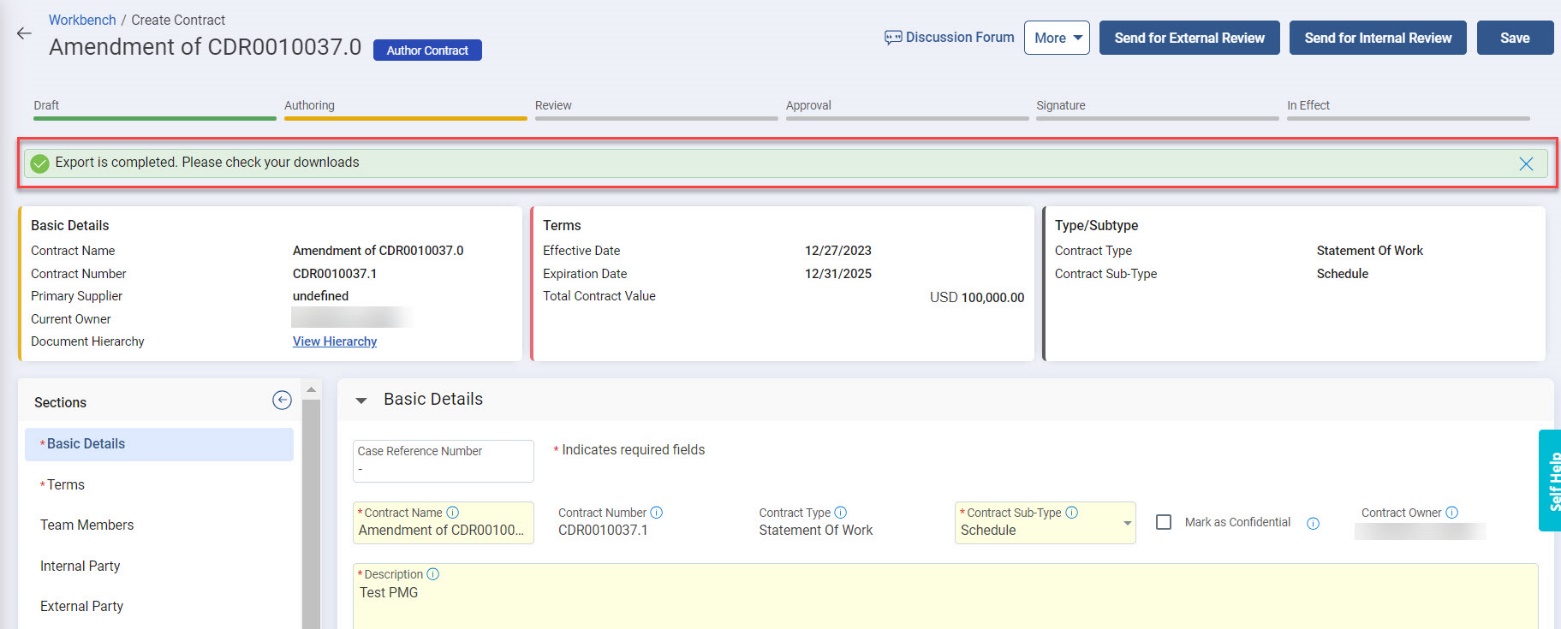Screen dimensions: 1561x629
Task: Click the Case Reference Number field
Action: coord(443,461)
